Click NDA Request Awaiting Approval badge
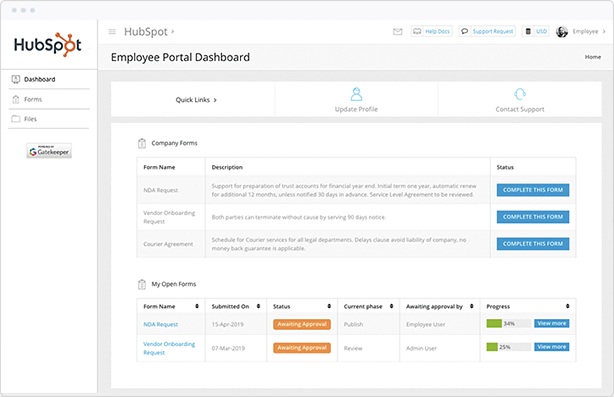The image size is (614, 397). tap(302, 324)
